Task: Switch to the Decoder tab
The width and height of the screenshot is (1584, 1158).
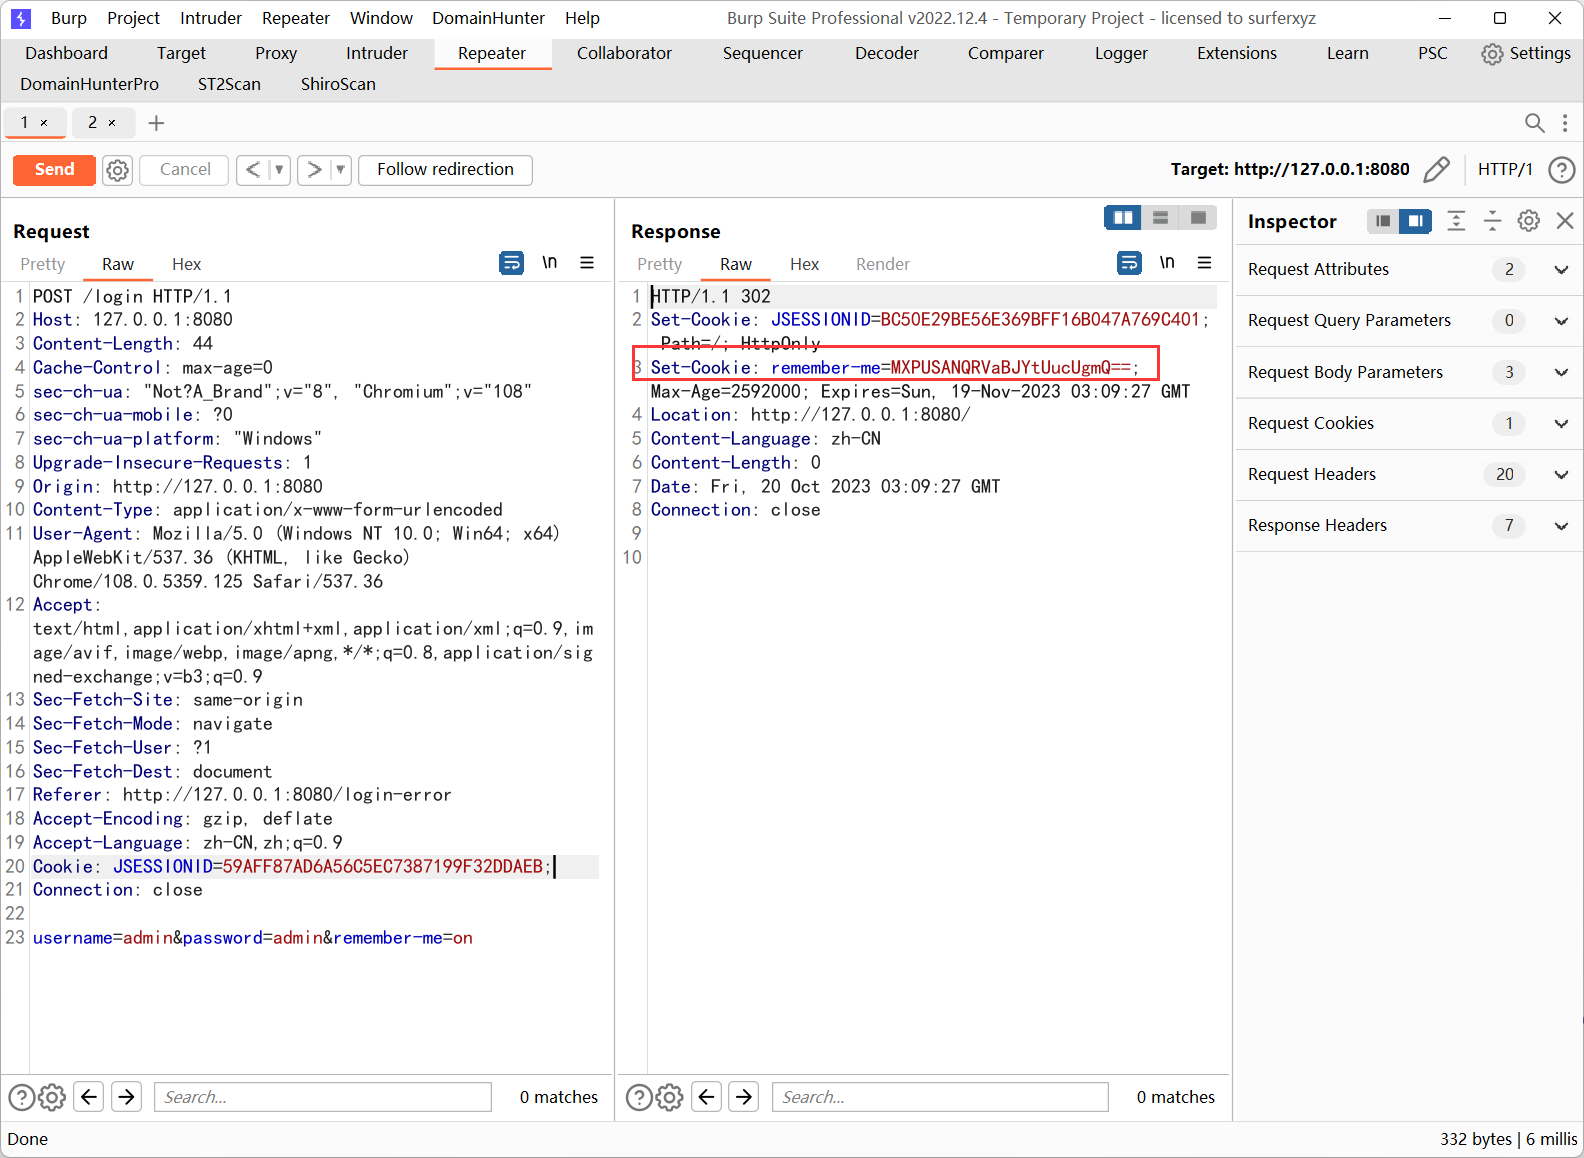Action: [x=887, y=53]
